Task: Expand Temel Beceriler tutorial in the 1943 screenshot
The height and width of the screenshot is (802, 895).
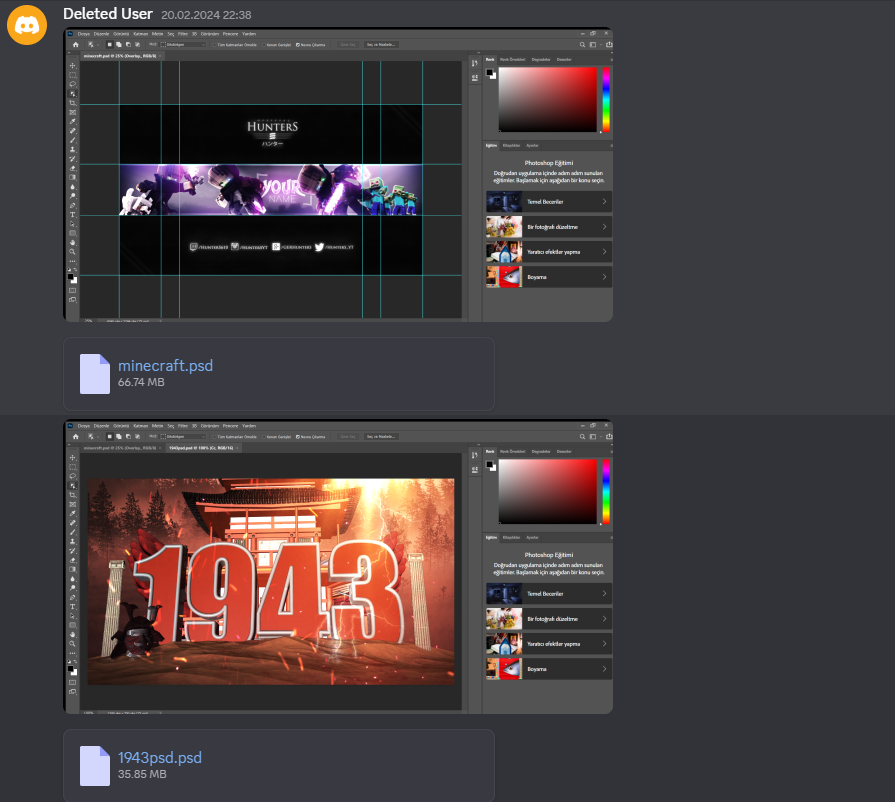Action: (x=549, y=594)
